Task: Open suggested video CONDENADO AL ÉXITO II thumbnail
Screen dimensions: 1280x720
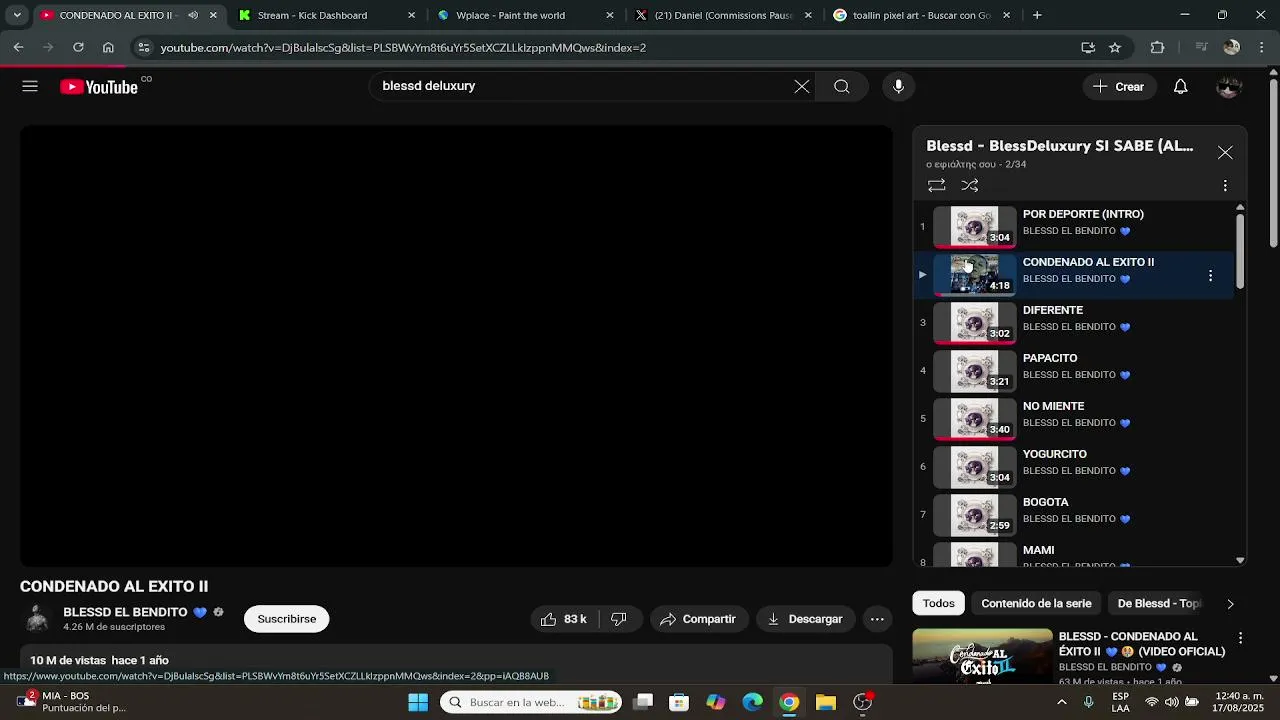Action: pyautogui.click(x=983, y=656)
